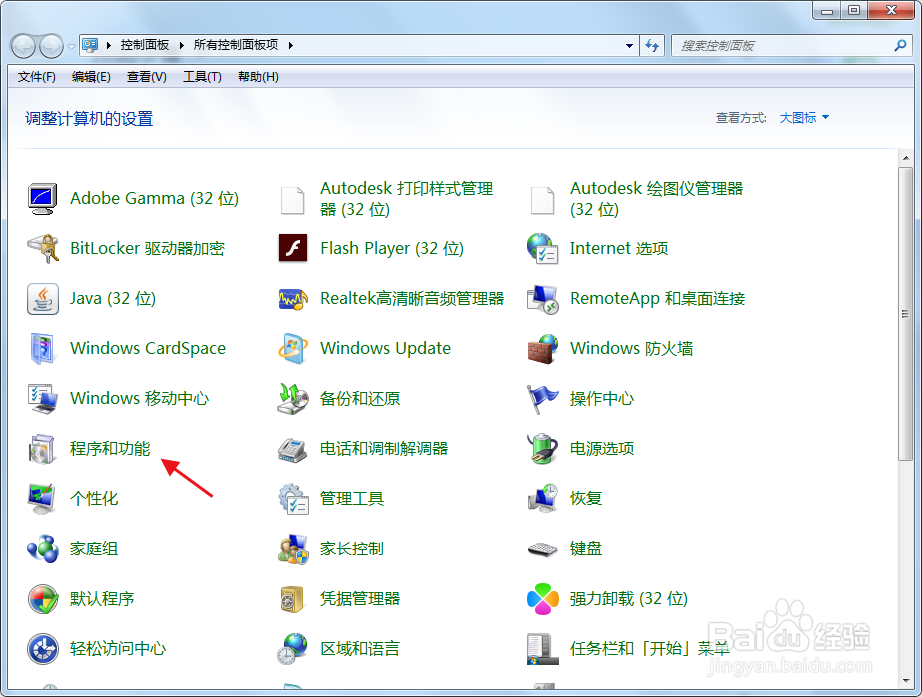Expand the arrow before 控制面板 breadcrumb

(x=109, y=45)
